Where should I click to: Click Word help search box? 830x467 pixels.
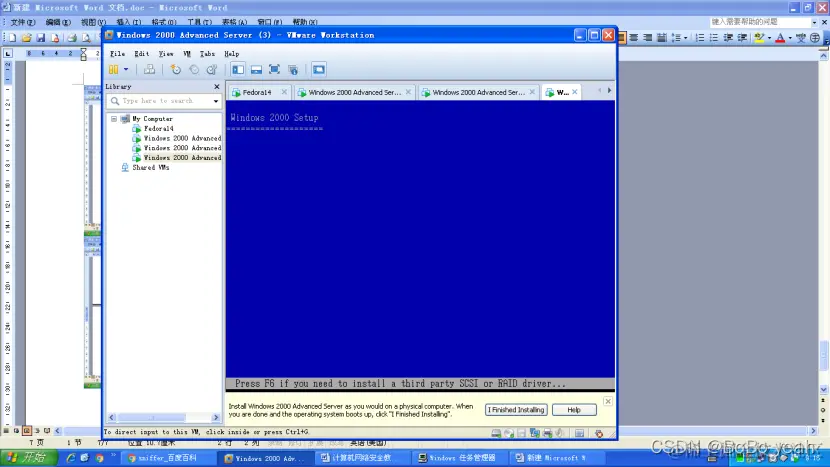760,22
